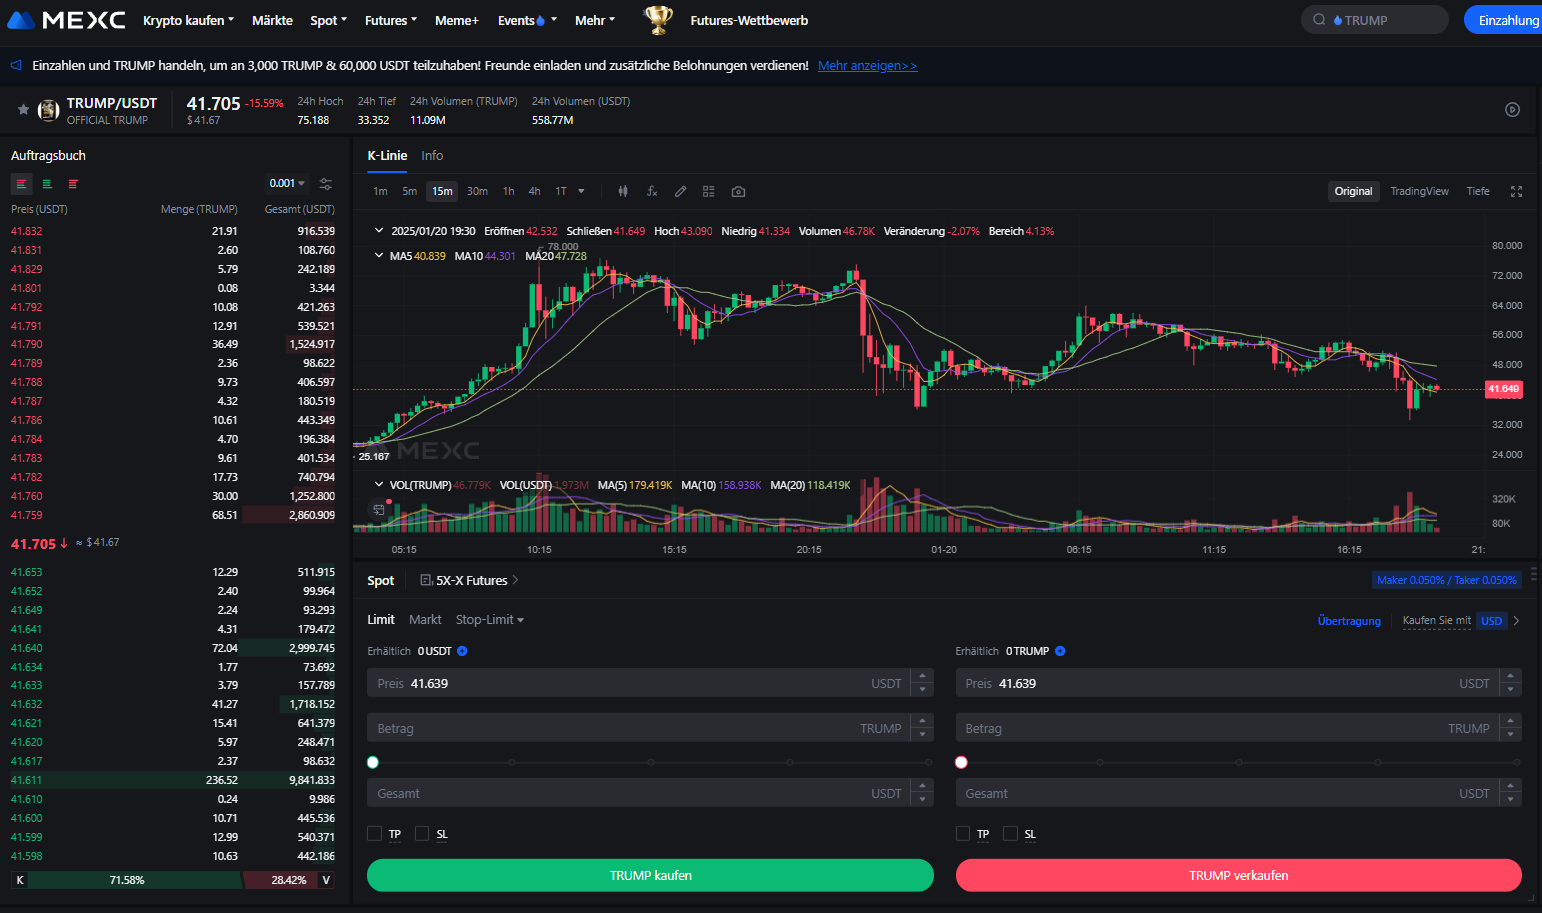This screenshot has height=913, width=1542.
Task: Collapse the MA indicator row chevron
Action: [x=379, y=255]
